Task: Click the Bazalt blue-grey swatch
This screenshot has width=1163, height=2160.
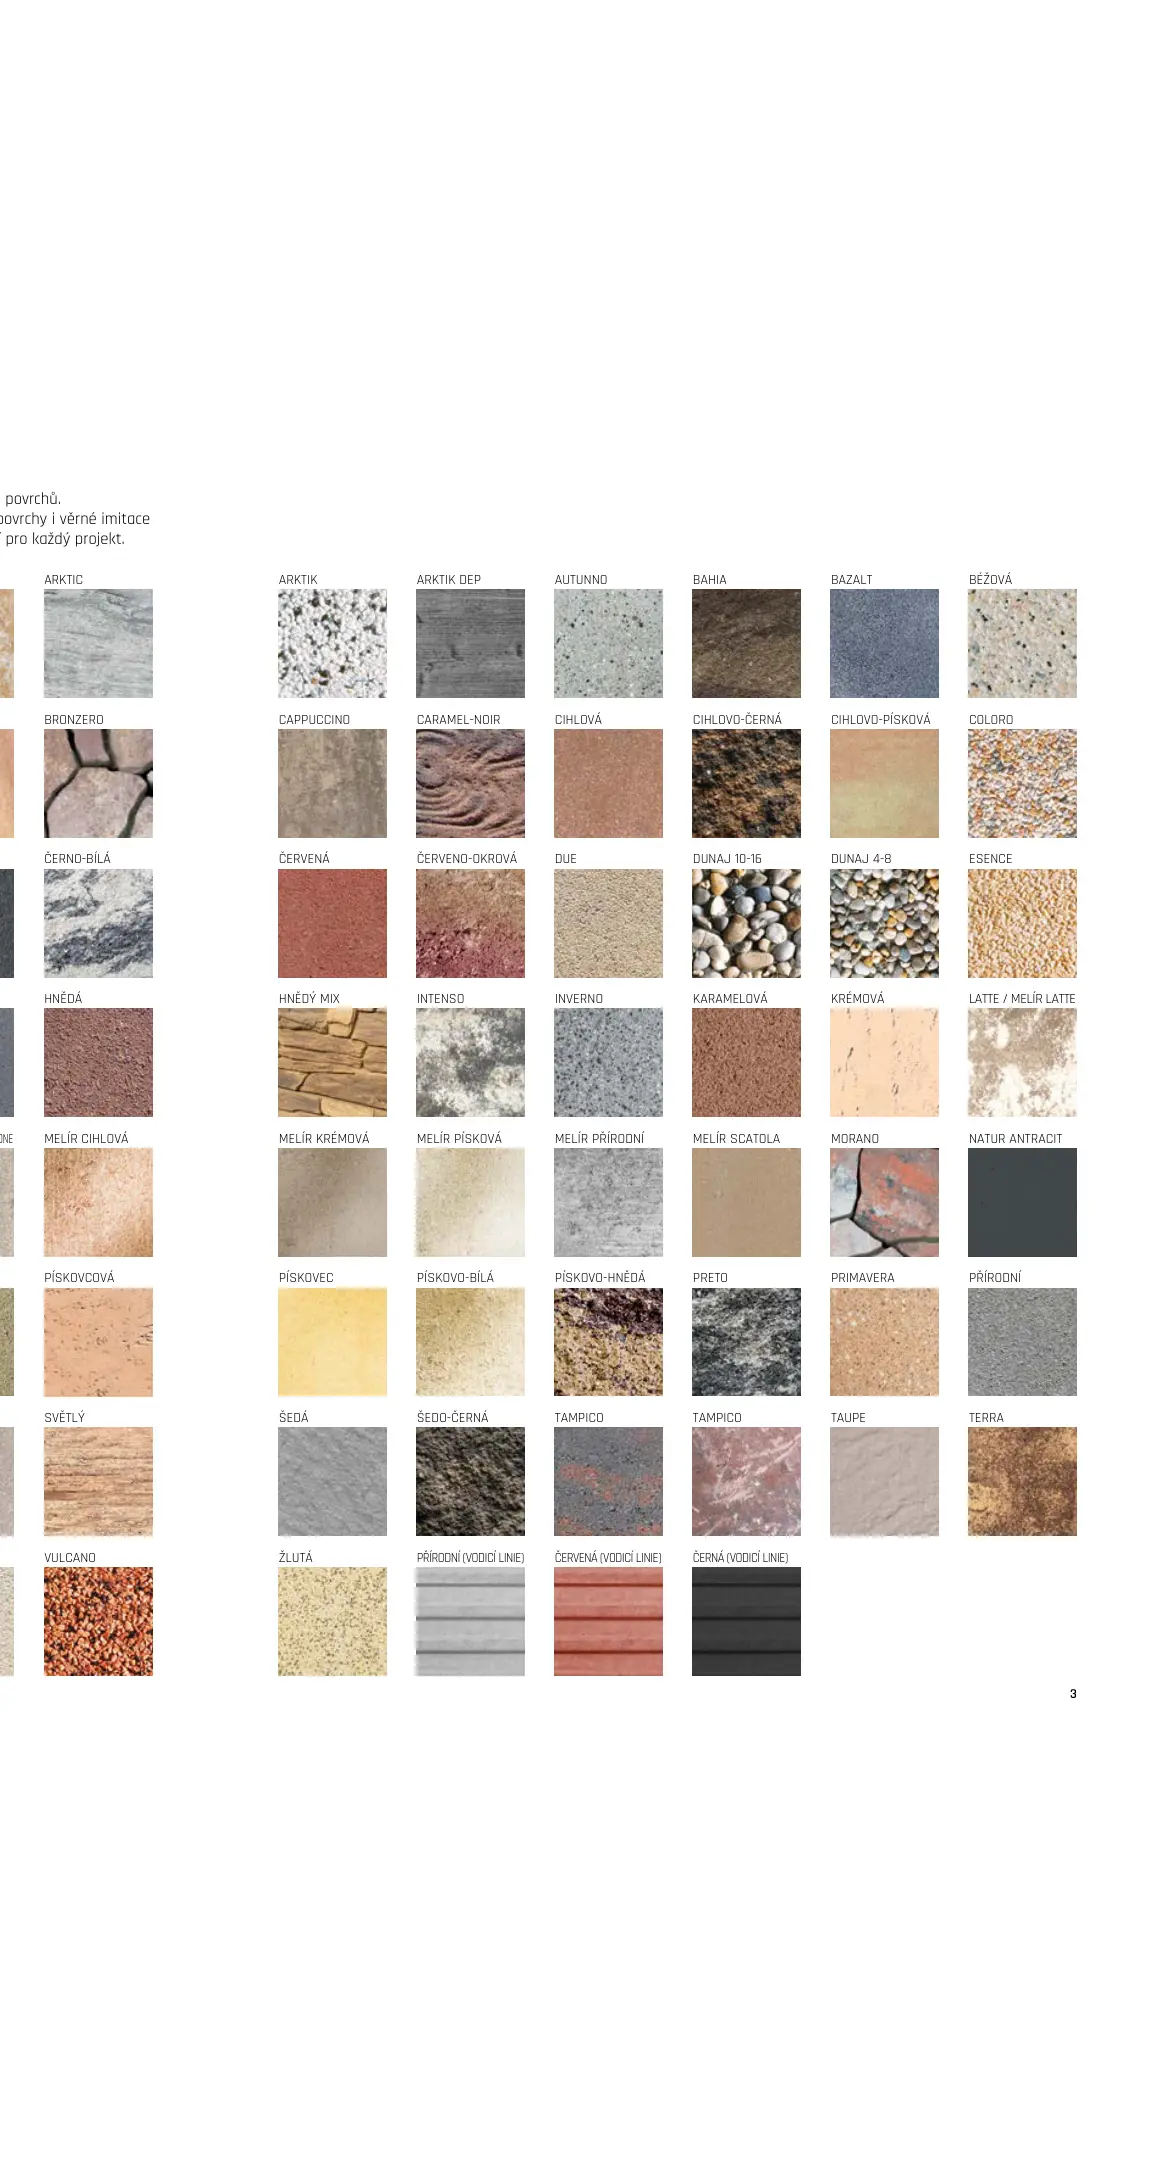Action: (884, 643)
